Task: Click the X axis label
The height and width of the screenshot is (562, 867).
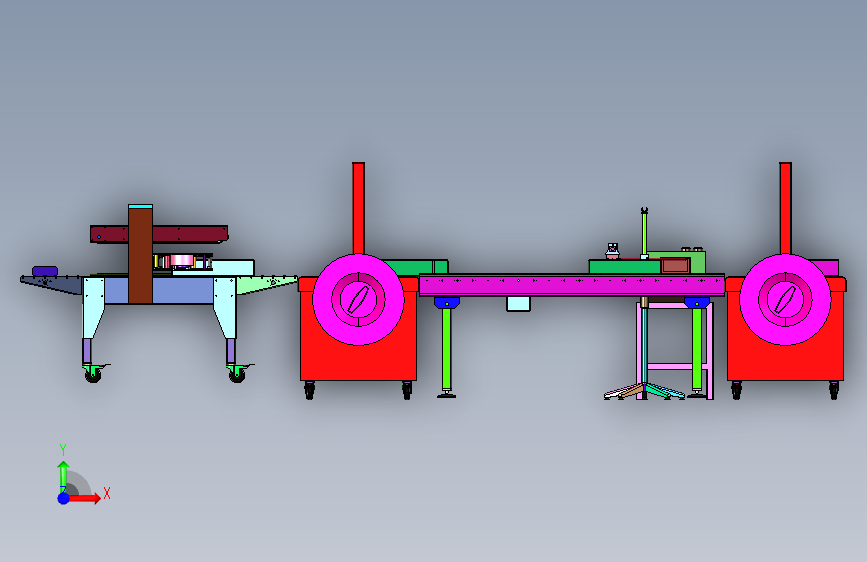Action: click(x=107, y=493)
